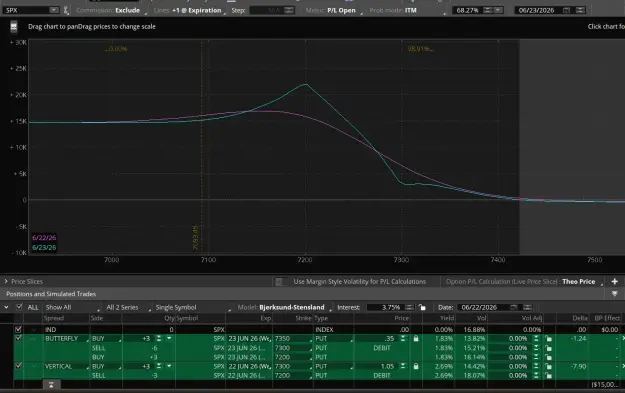Sort by the Strike column header
This screenshot has height=393, width=625.
pyautogui.click(x=304, y=318)
